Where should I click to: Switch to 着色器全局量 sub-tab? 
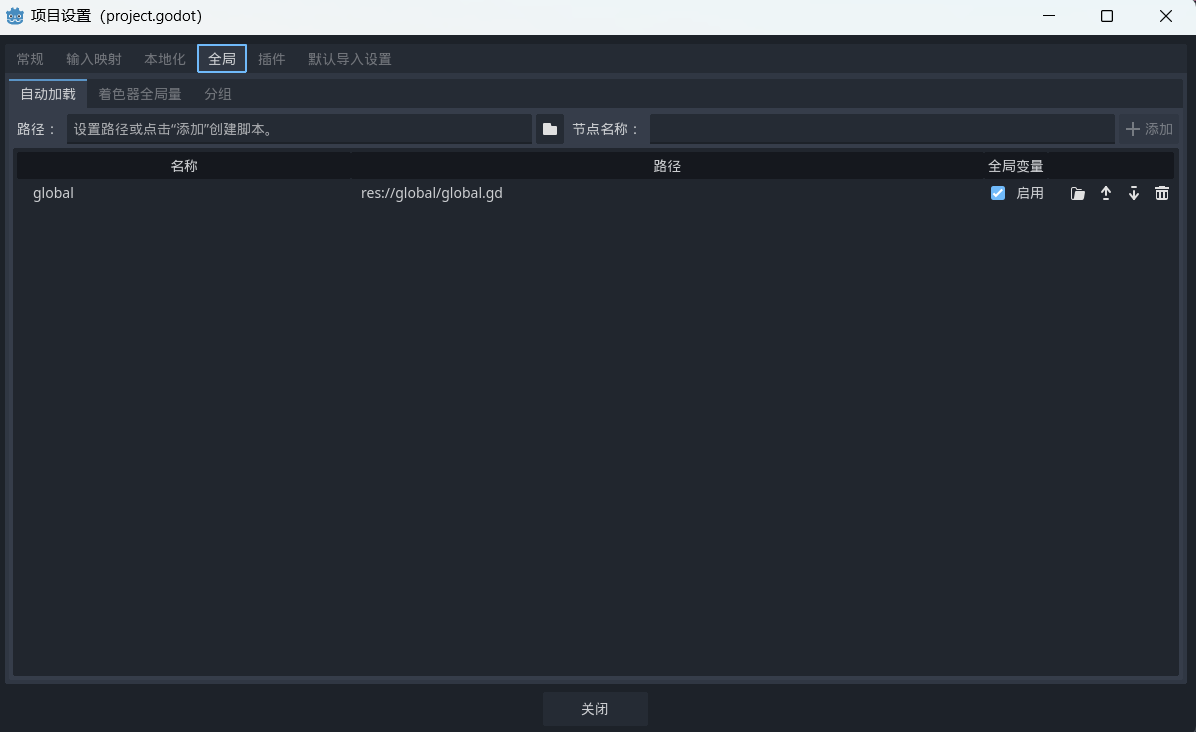click(x=140, y=94)
